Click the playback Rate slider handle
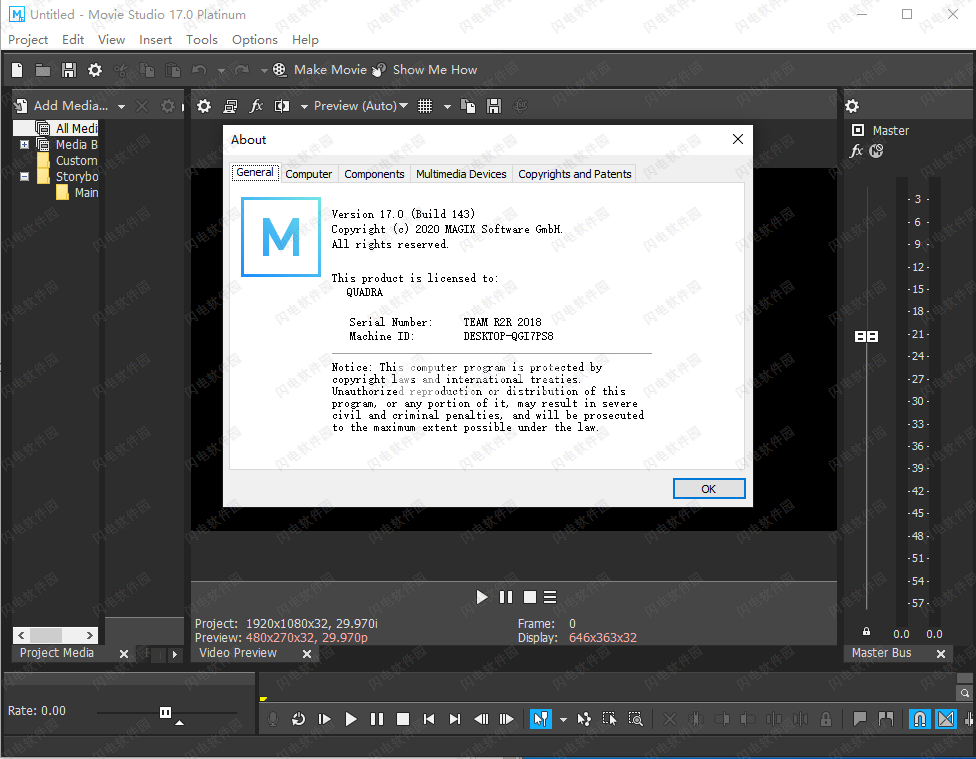 pos(165,712)
